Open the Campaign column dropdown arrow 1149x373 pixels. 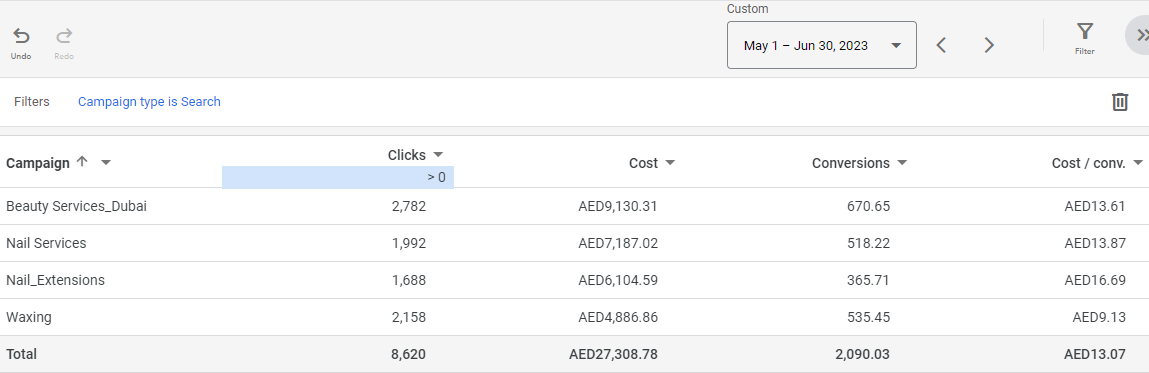coord(106,163)
